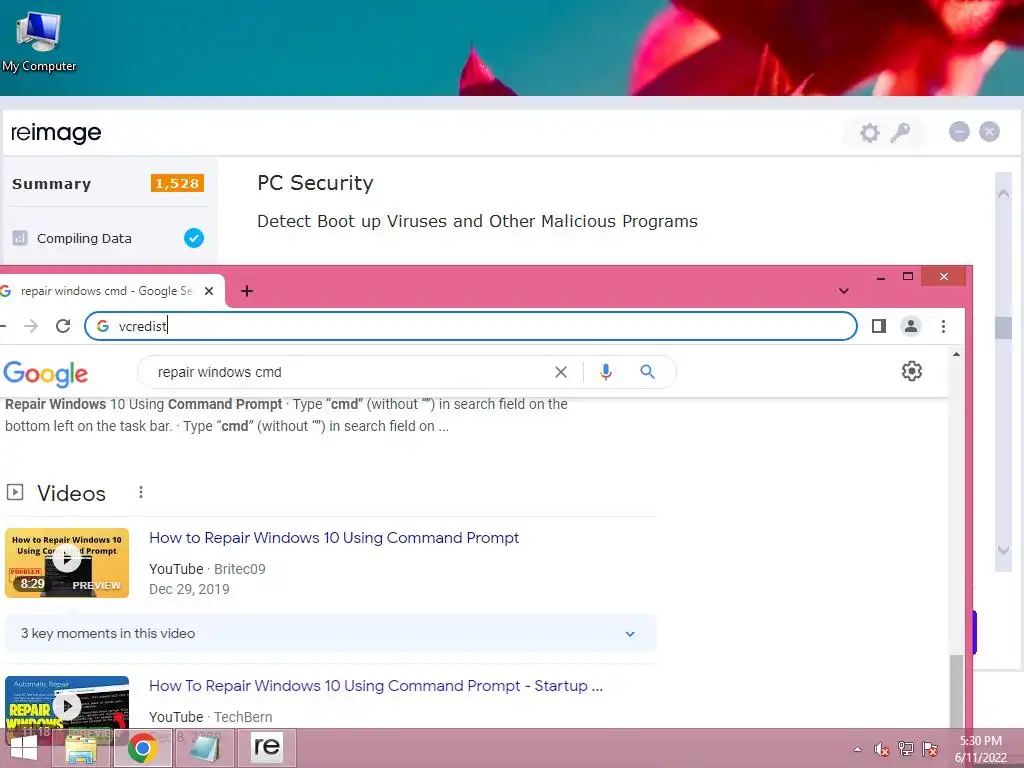Open the Windows Start button
Image resolution: width=1024 pixels, height=768 pixels.
pos(24,748)
